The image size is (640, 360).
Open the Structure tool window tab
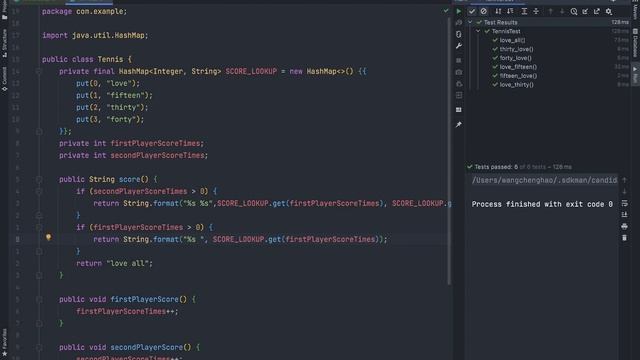pyautogui.click(x=4, y=42)
